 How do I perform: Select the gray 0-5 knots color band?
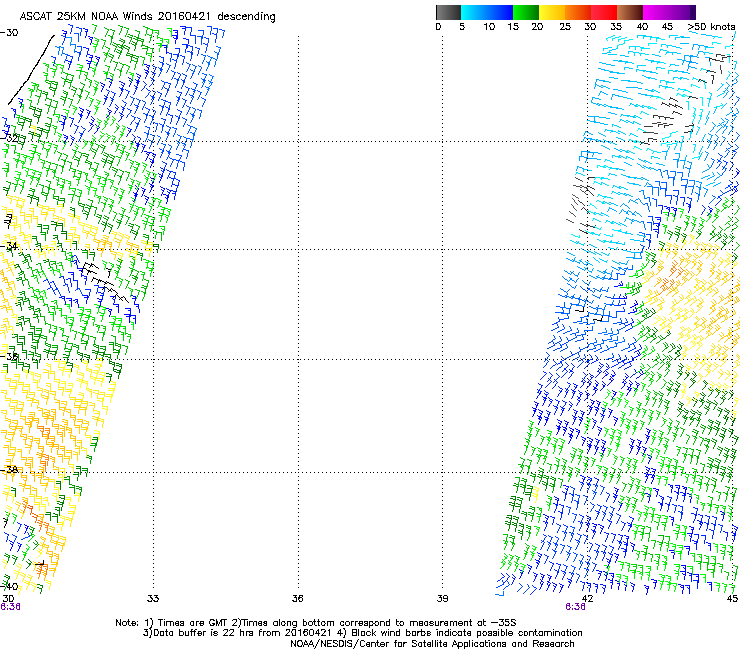click(448, 12)
